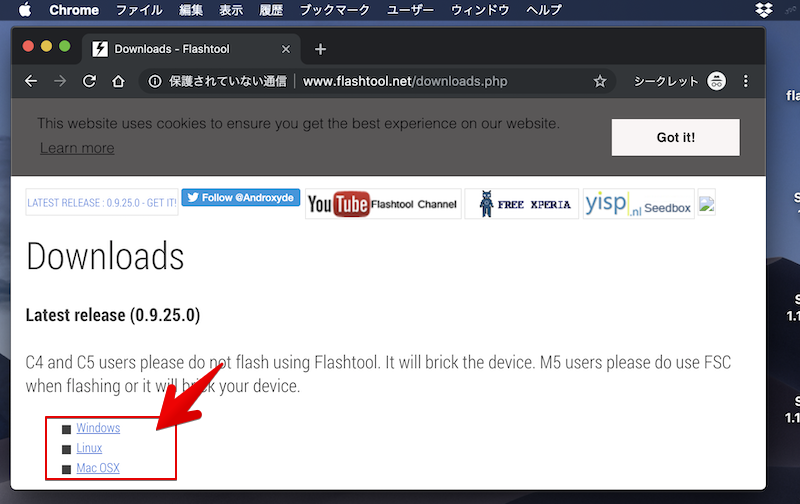This screenshot has height=504, width=800.
Task: Open Chrome three-dot menu
Action: 746,81
